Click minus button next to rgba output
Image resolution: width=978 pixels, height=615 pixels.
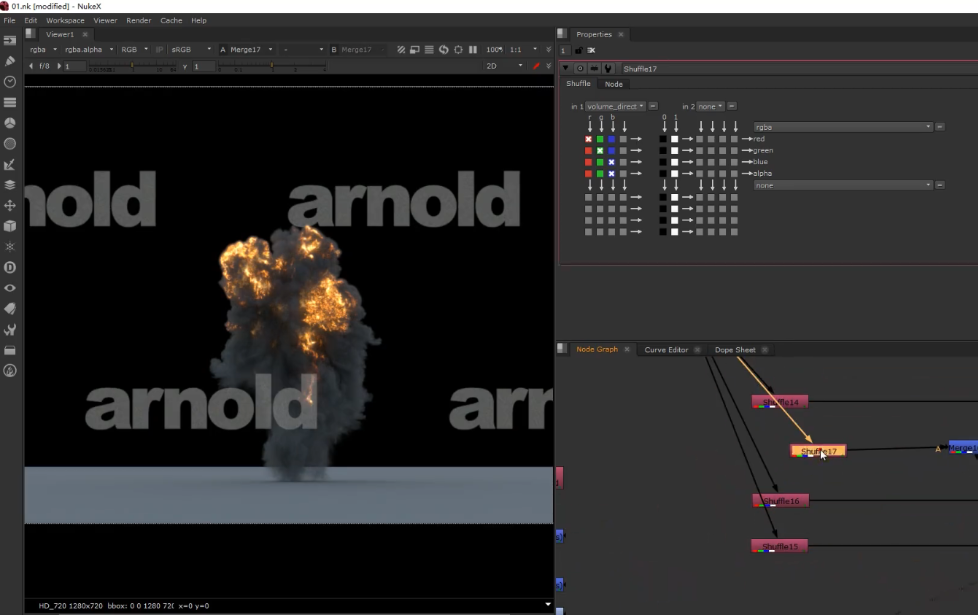point(940,127)
